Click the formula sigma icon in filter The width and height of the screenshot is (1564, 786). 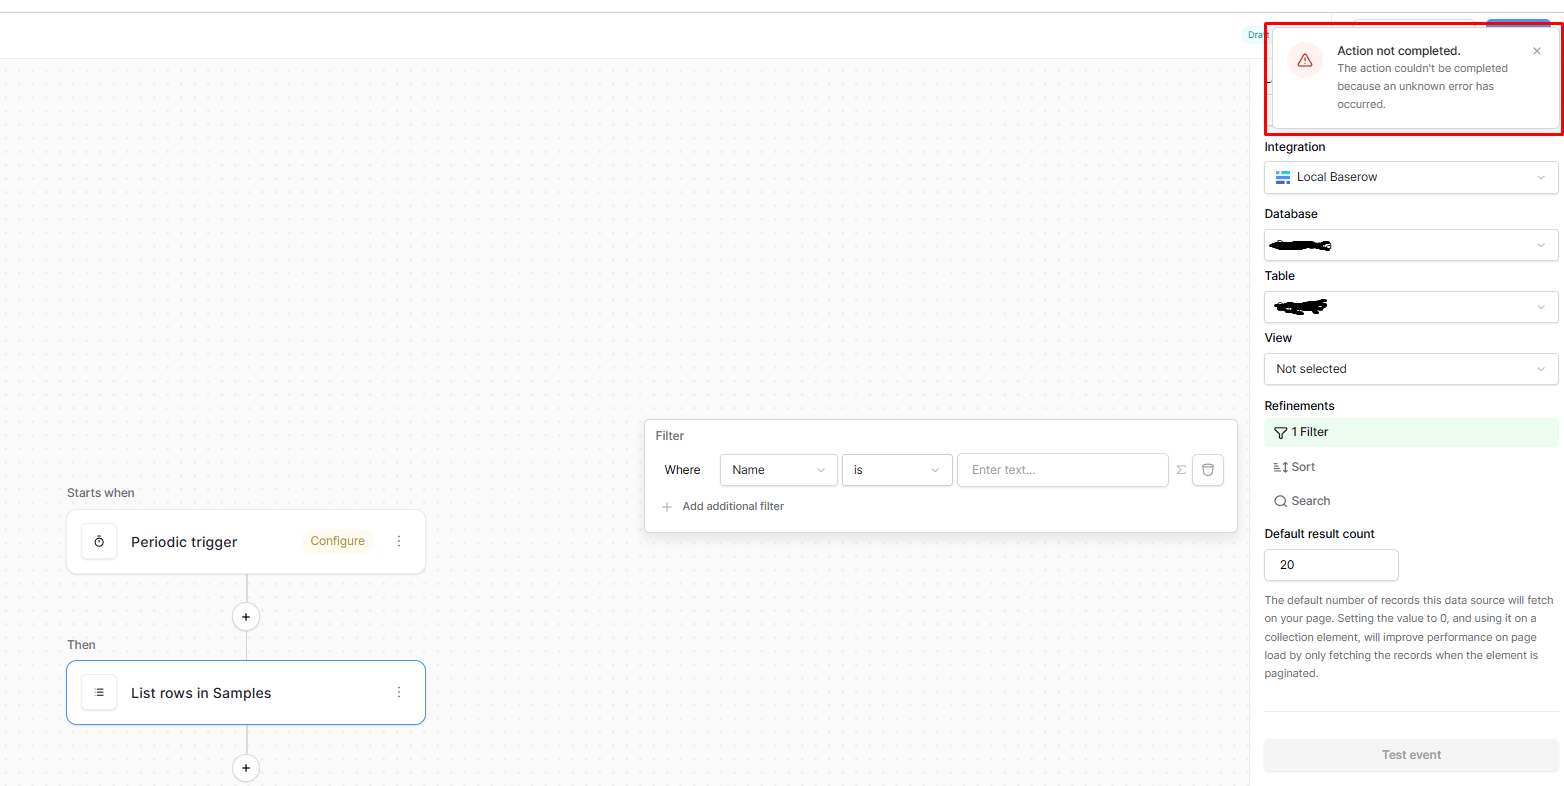pos(1181,470)
